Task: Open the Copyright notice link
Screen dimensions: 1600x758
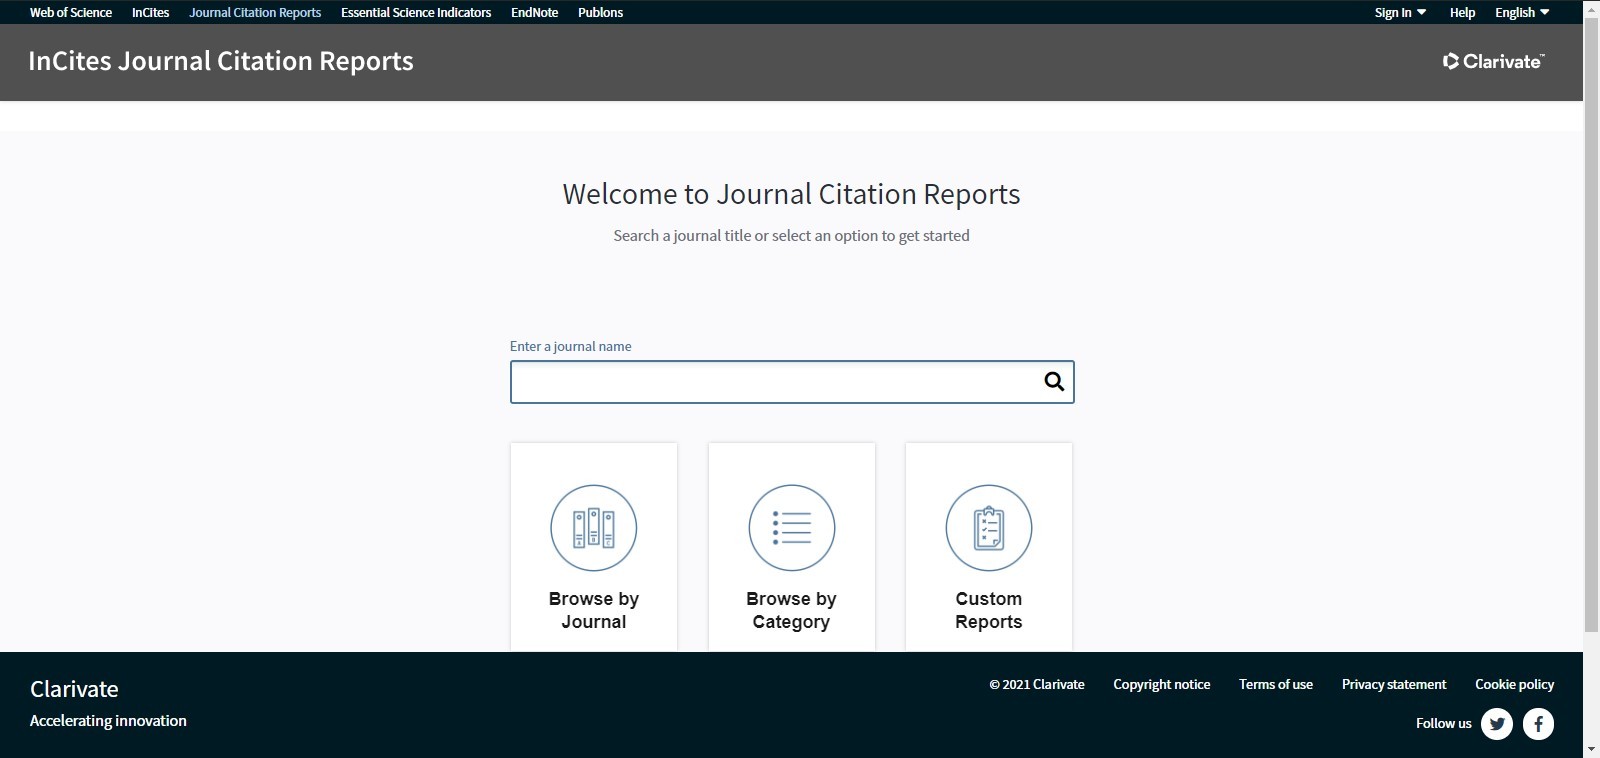Action: (x=1162, y=684)
